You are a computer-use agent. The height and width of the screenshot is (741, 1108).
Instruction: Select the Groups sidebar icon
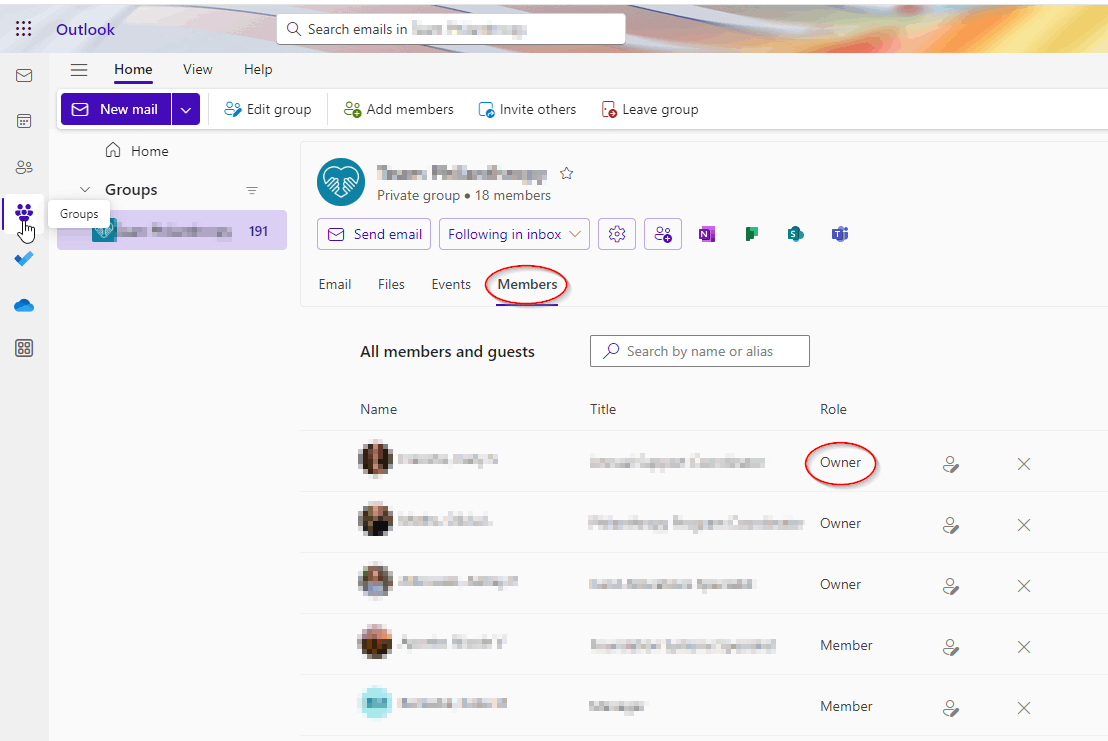click(x=24, y=212)
